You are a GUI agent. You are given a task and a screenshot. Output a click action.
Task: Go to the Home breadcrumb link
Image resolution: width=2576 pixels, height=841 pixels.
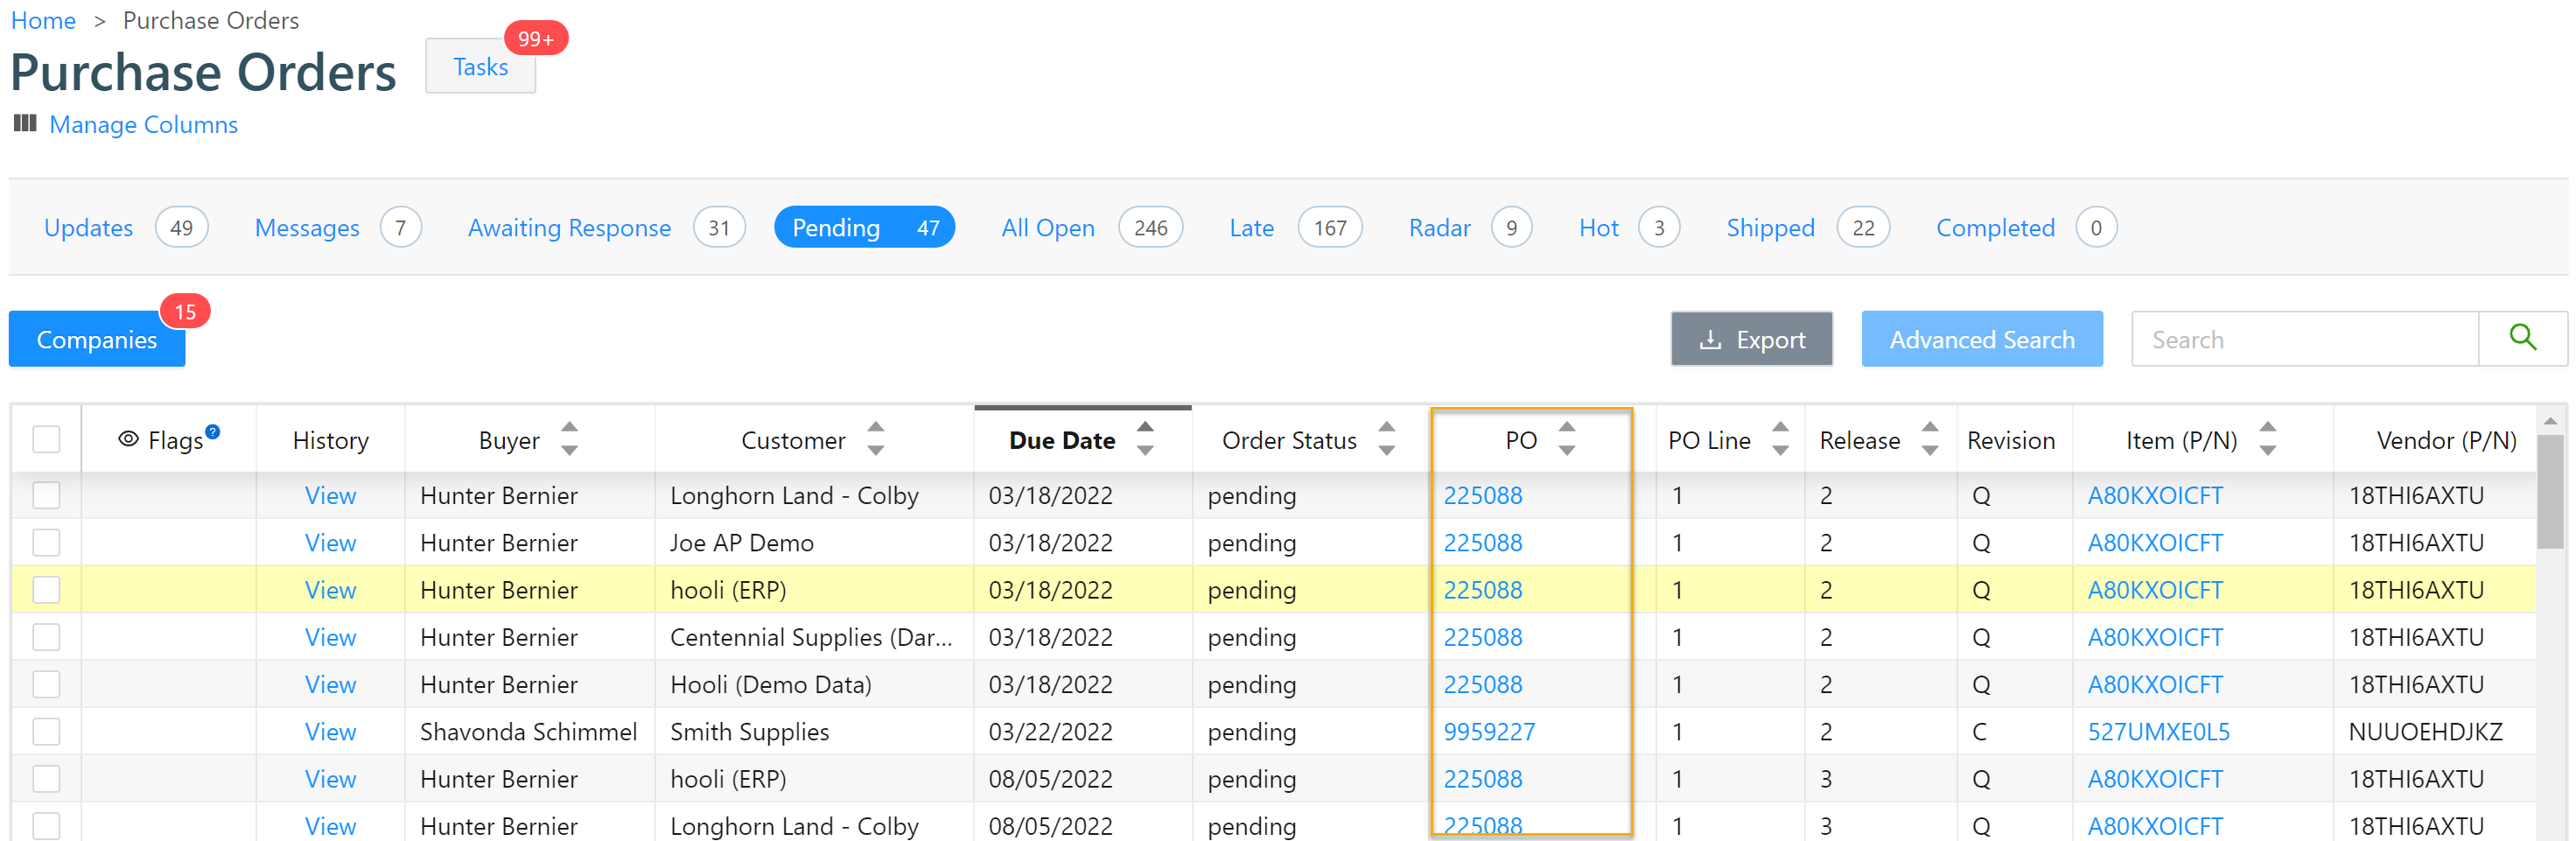click(43, 20)
